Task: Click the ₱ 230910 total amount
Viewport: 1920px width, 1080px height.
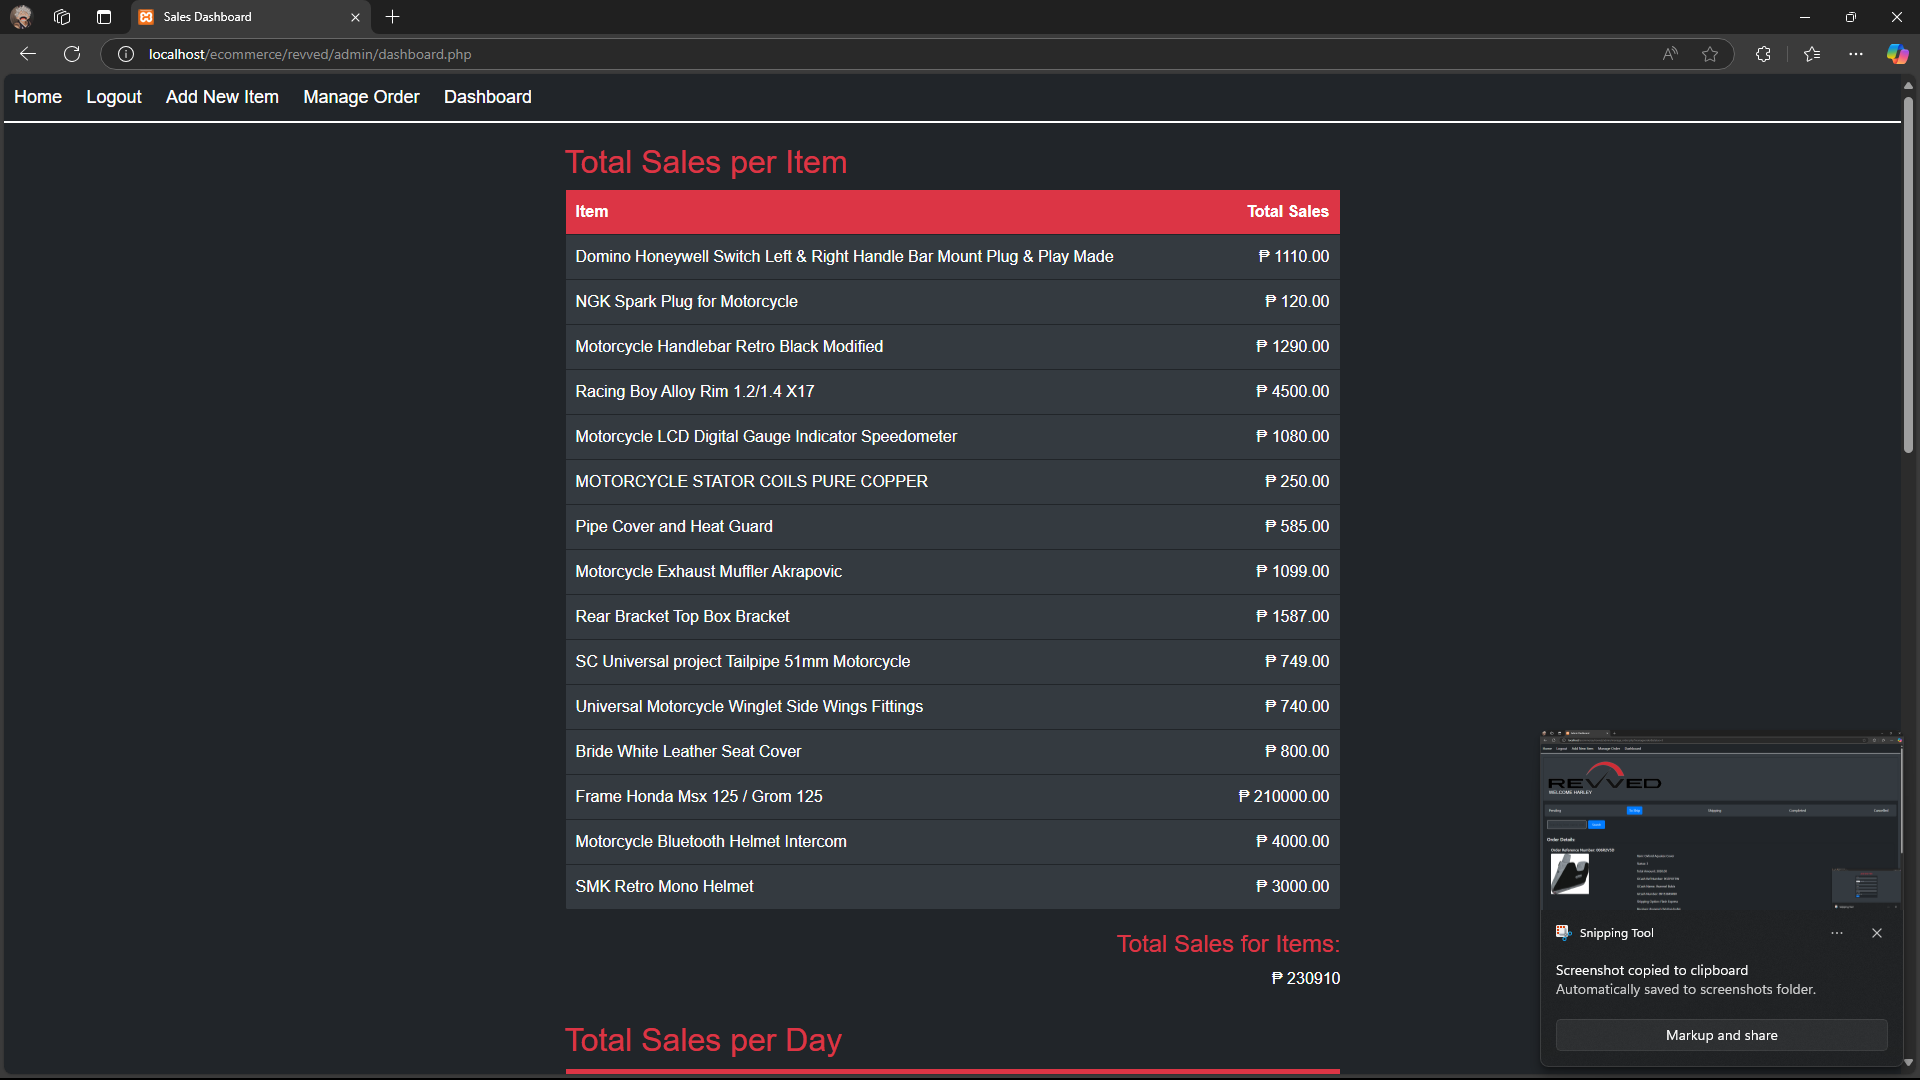Action: click(1306, 979)
